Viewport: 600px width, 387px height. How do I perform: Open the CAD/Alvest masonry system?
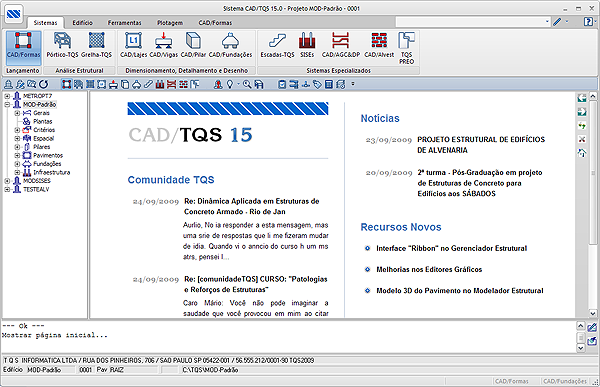[x=379, y=45]
